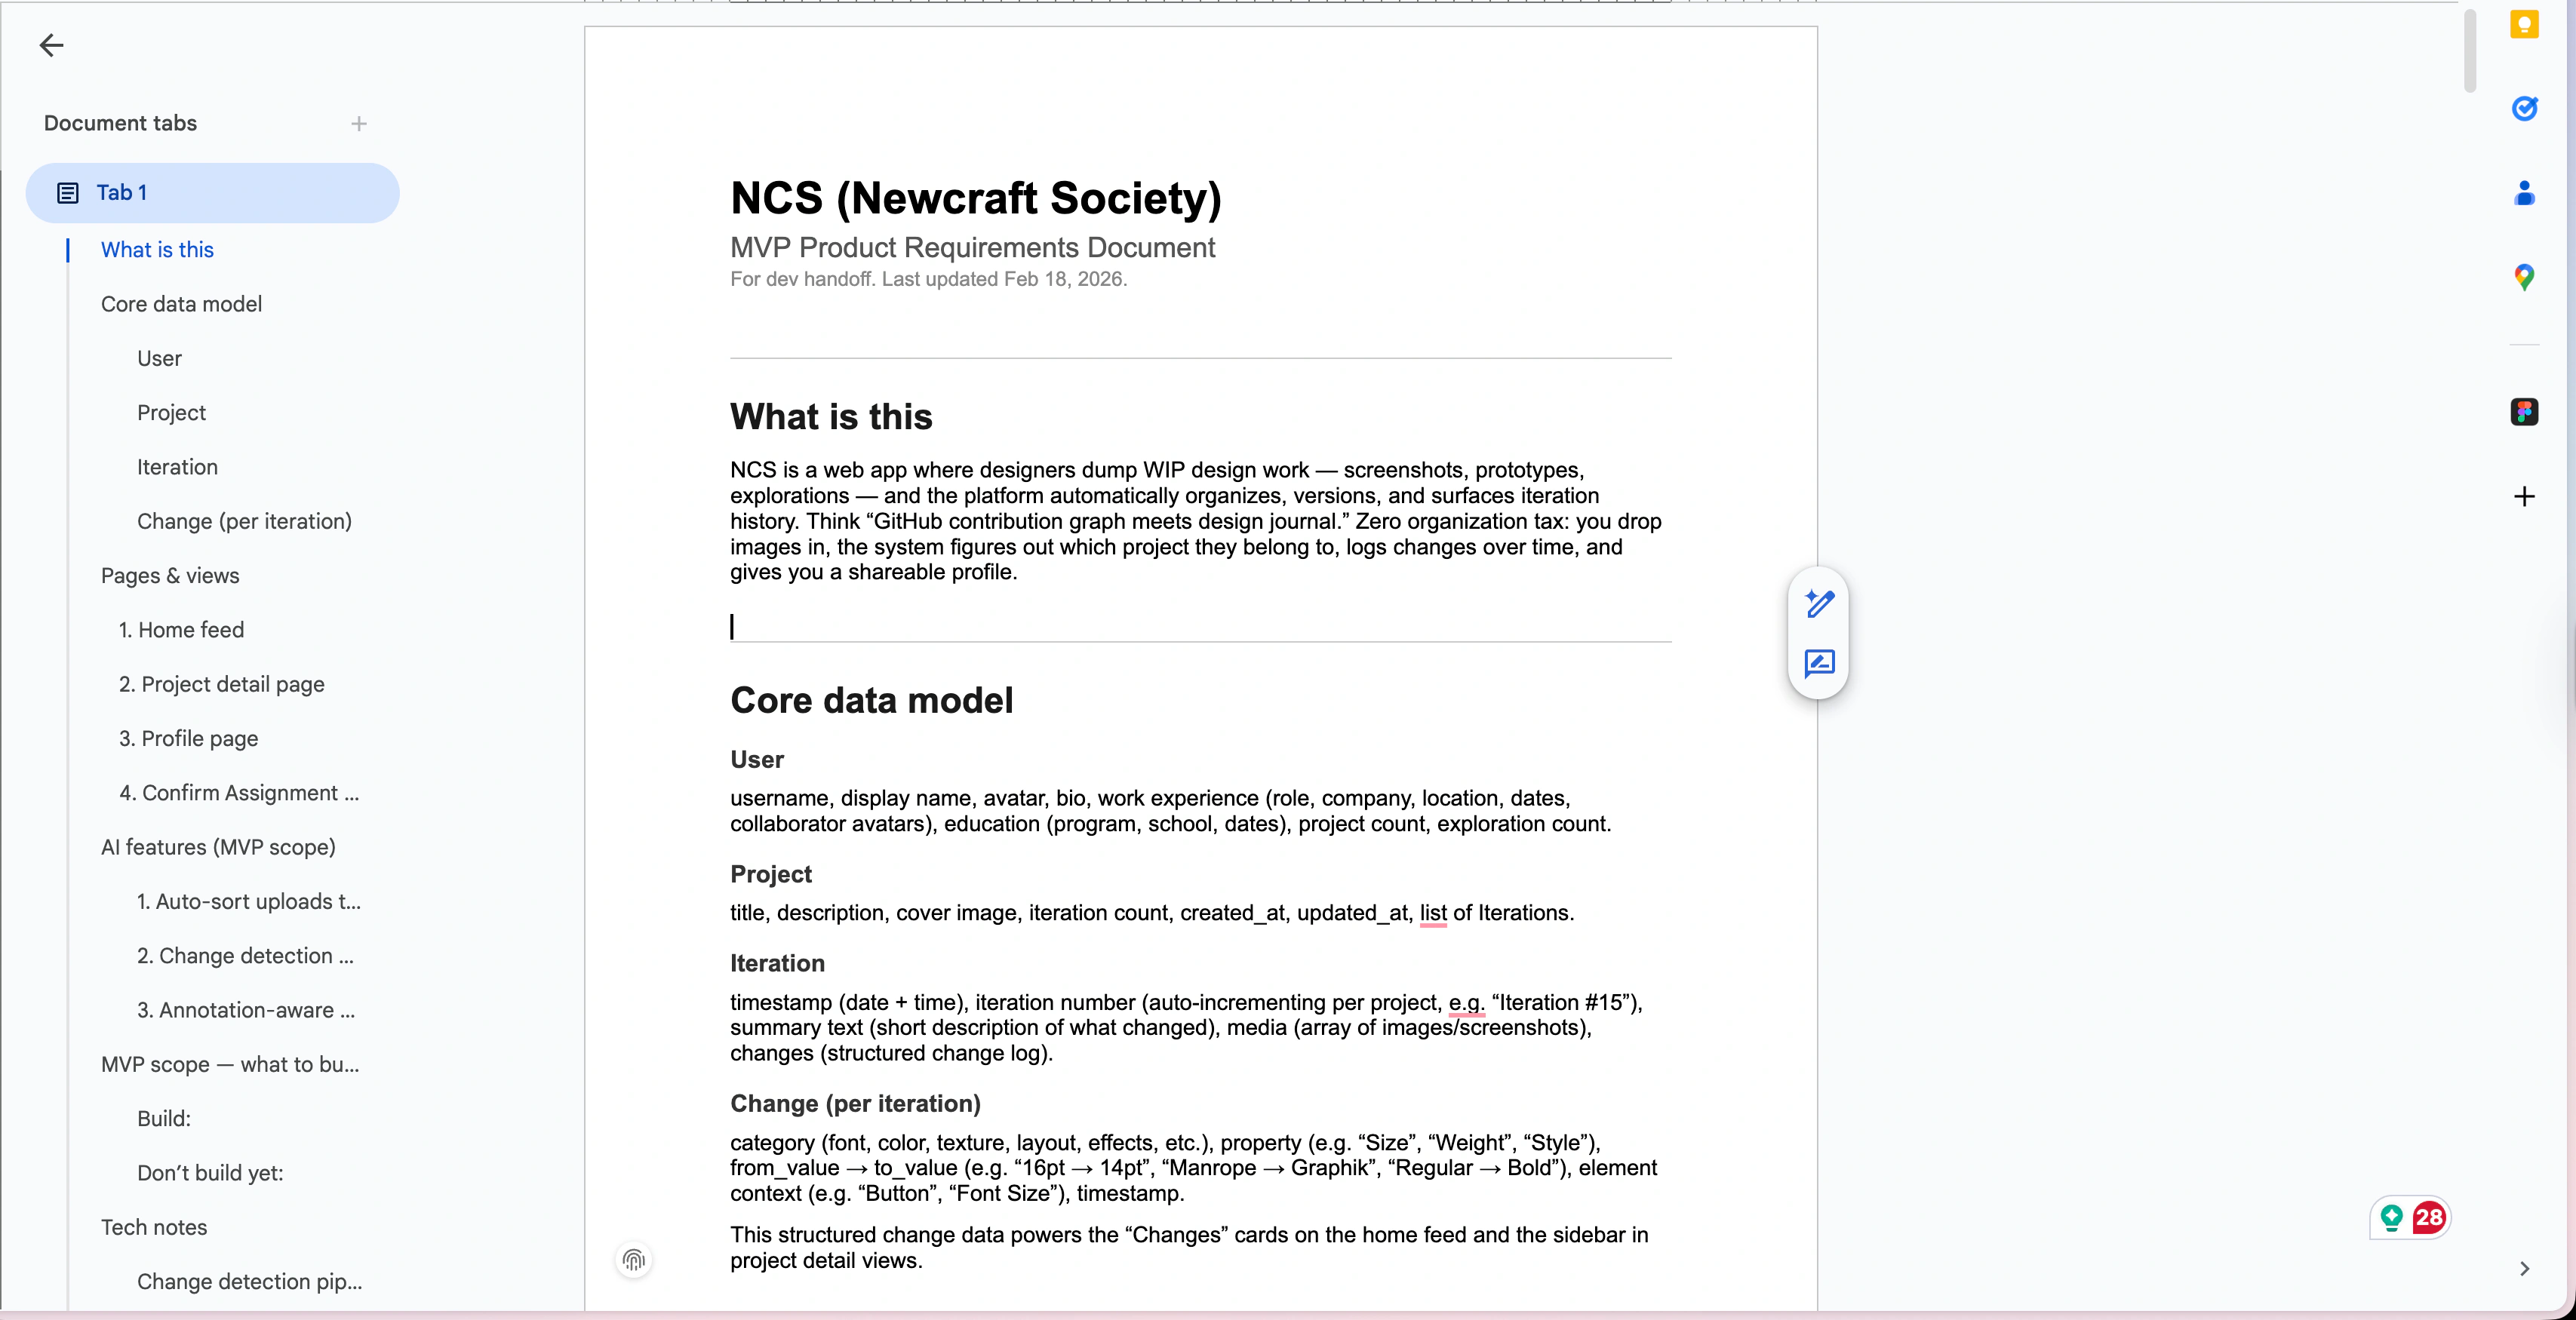This screenshot has width=2576, height=1320.
Task: Go to Pages & views outline entry
Action: (170, 576)
